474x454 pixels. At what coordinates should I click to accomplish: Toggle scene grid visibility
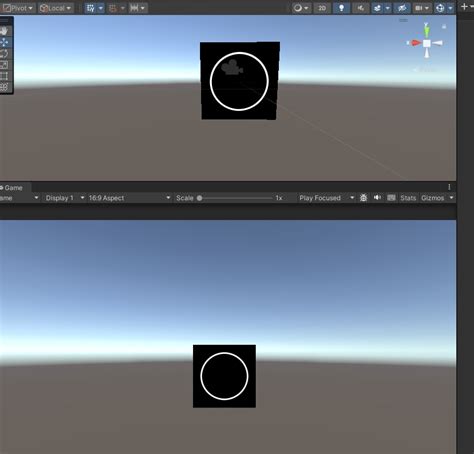pos(90,8)
